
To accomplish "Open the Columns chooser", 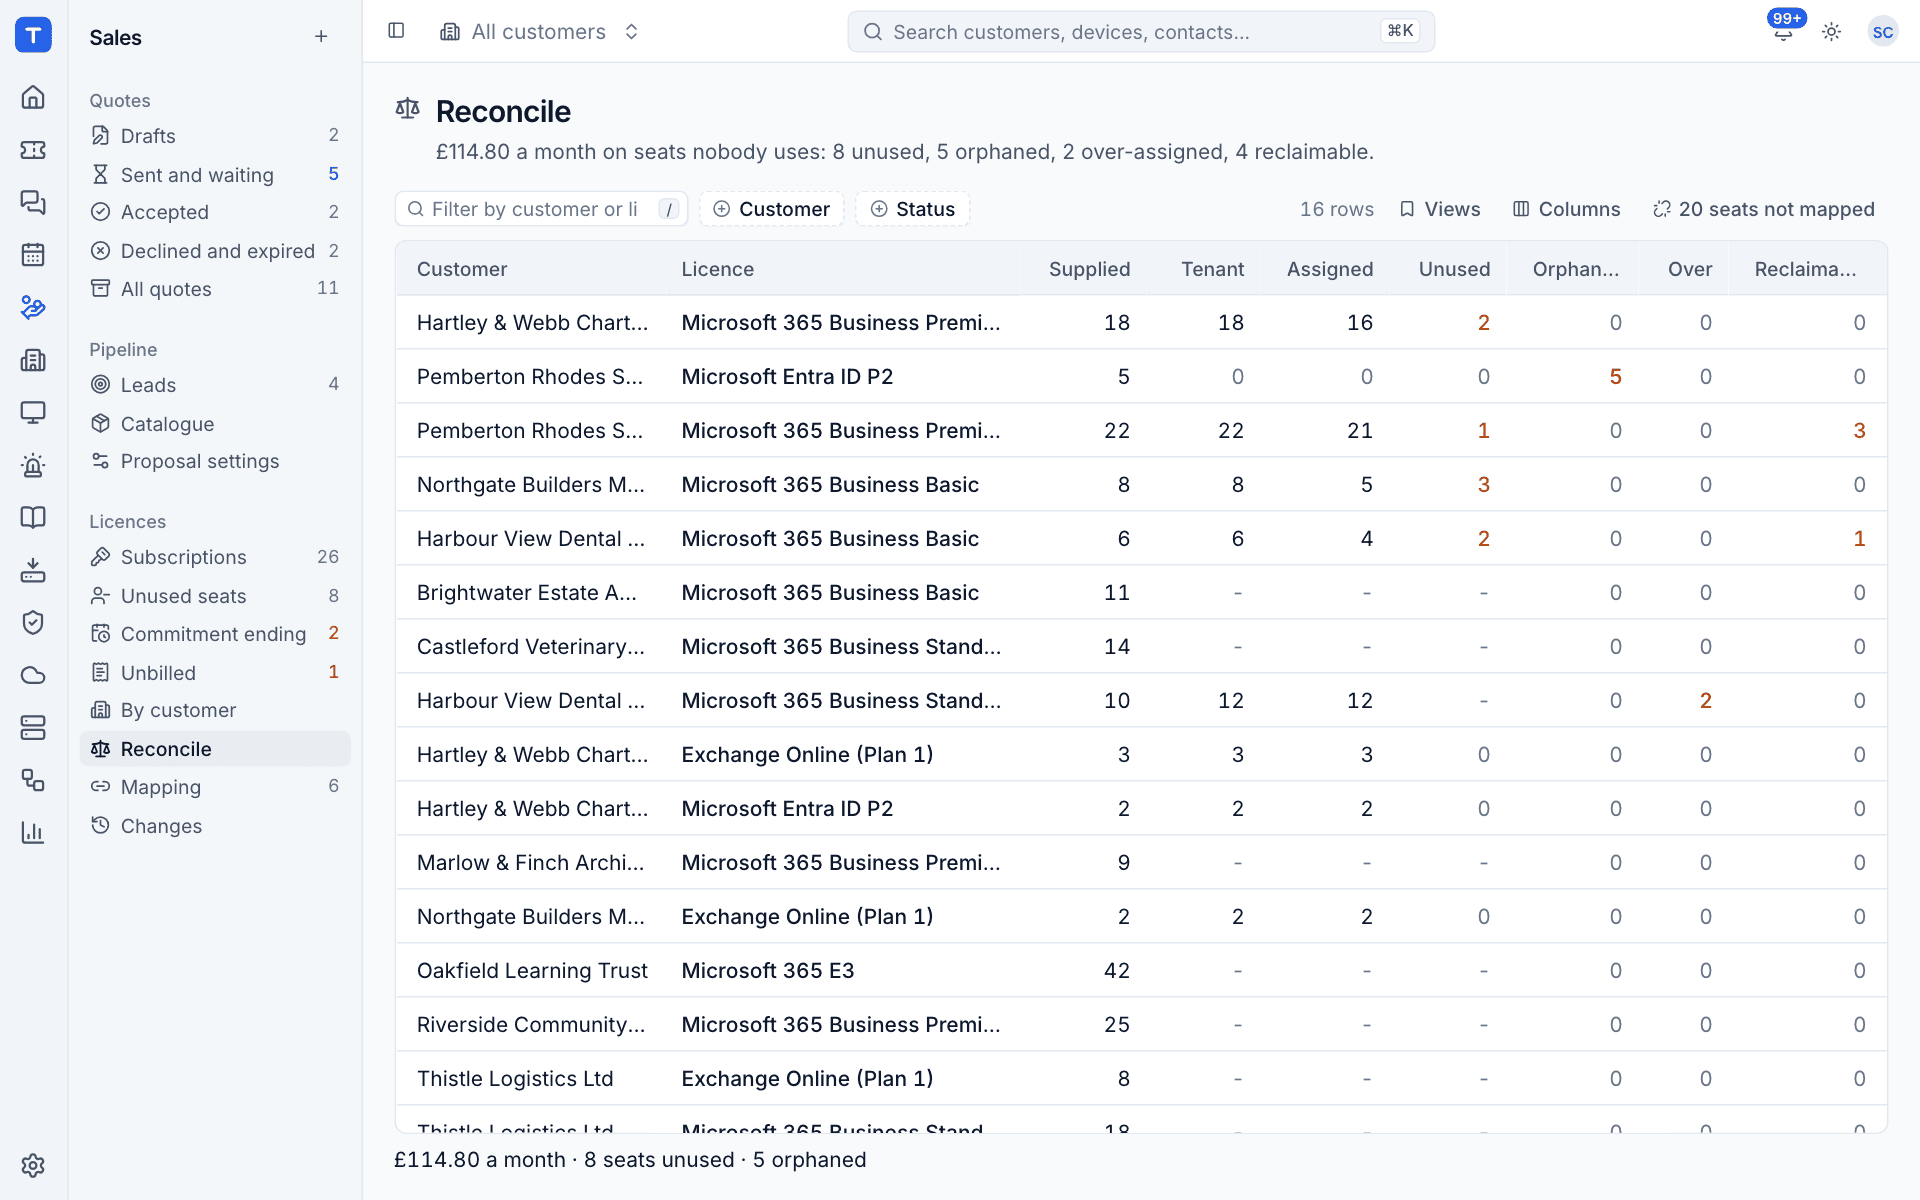I will [1566, 209].
